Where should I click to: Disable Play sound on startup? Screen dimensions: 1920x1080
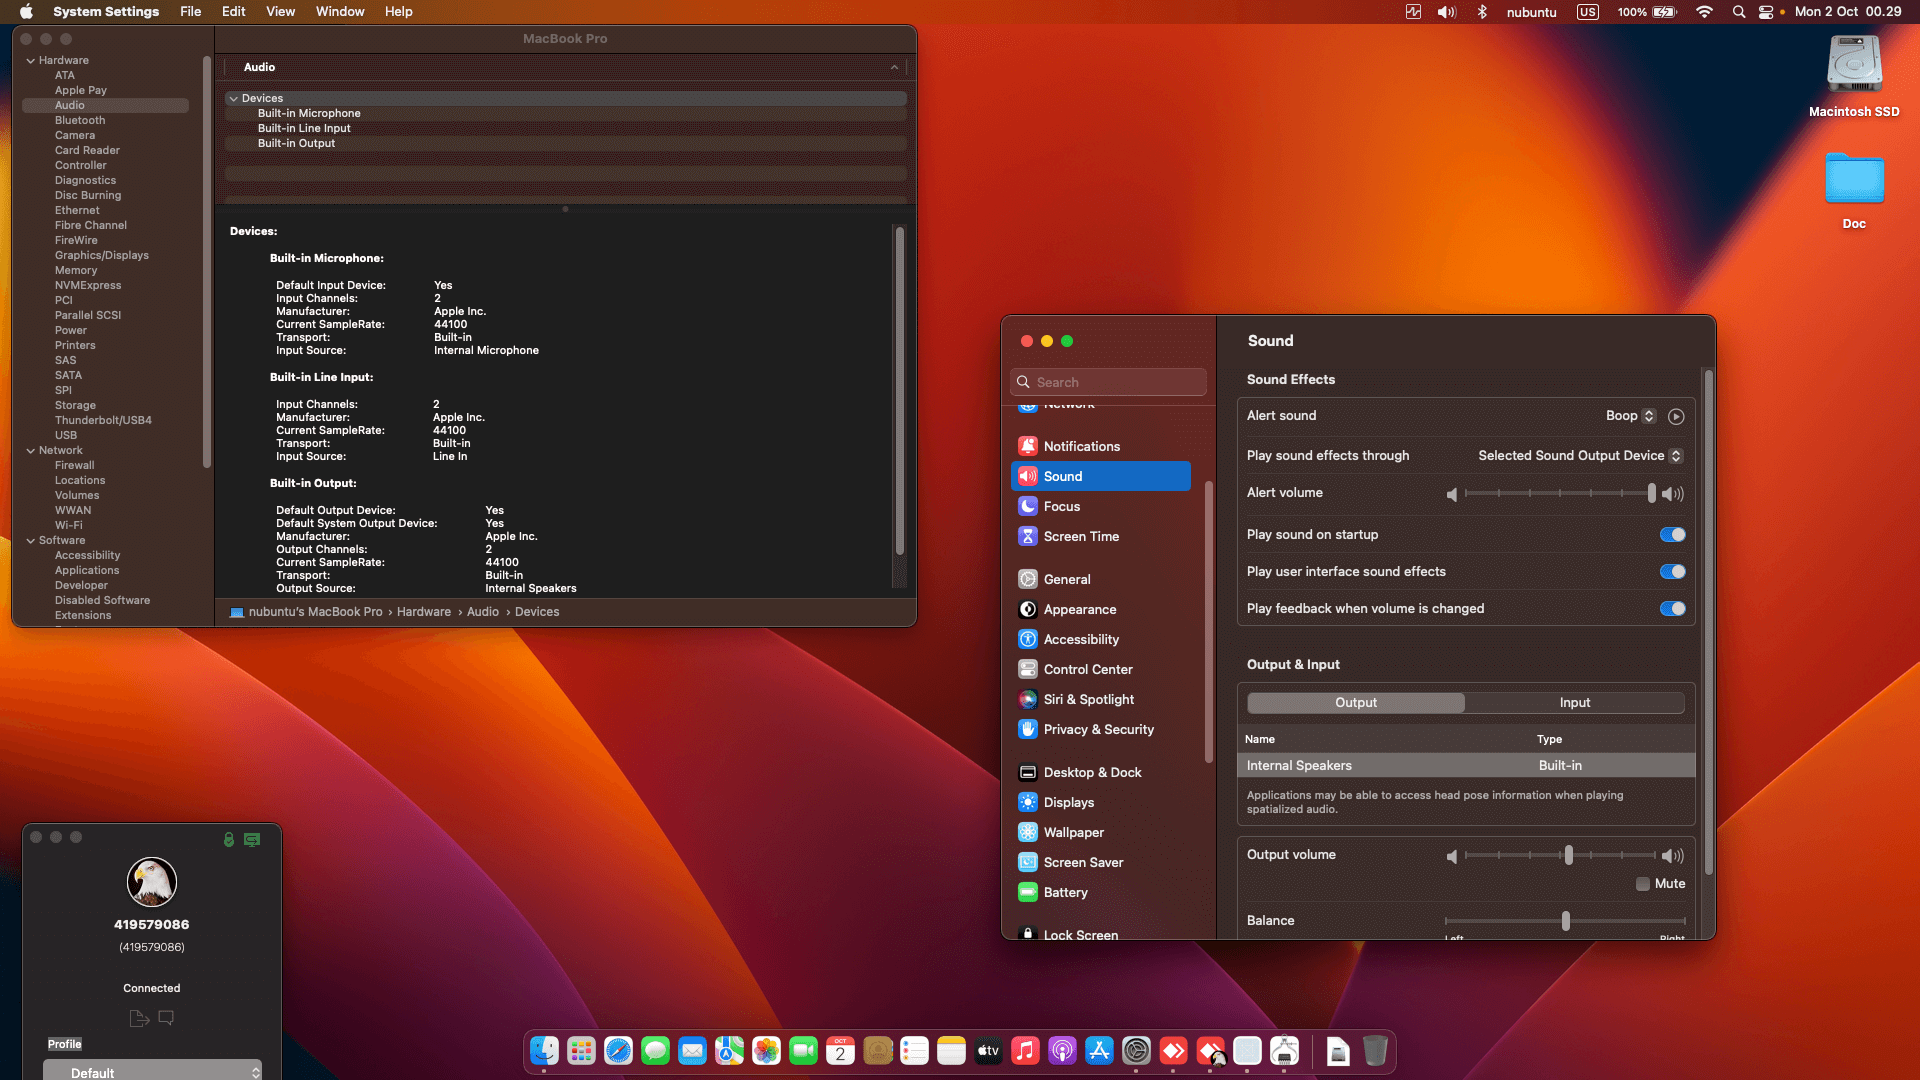tap(1671, 535)
